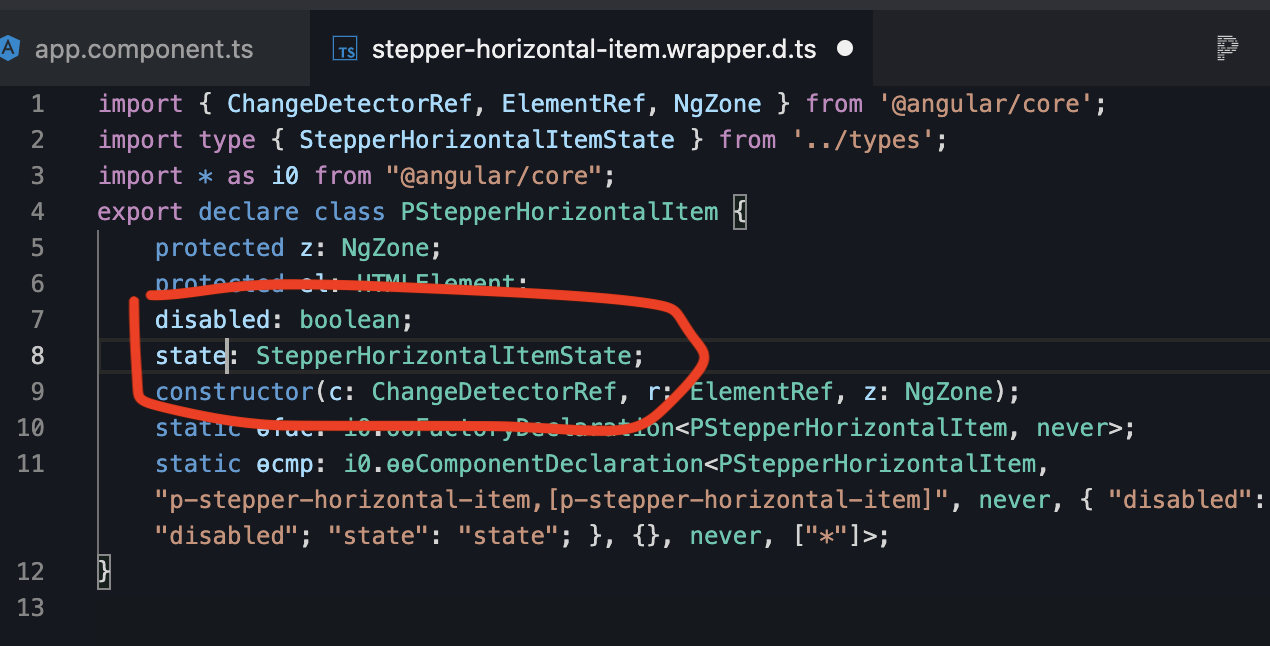Click the unsaved changes dot on the active tab
The width and height of the screenshot is (1270, 646).
[x=845, y=47]
